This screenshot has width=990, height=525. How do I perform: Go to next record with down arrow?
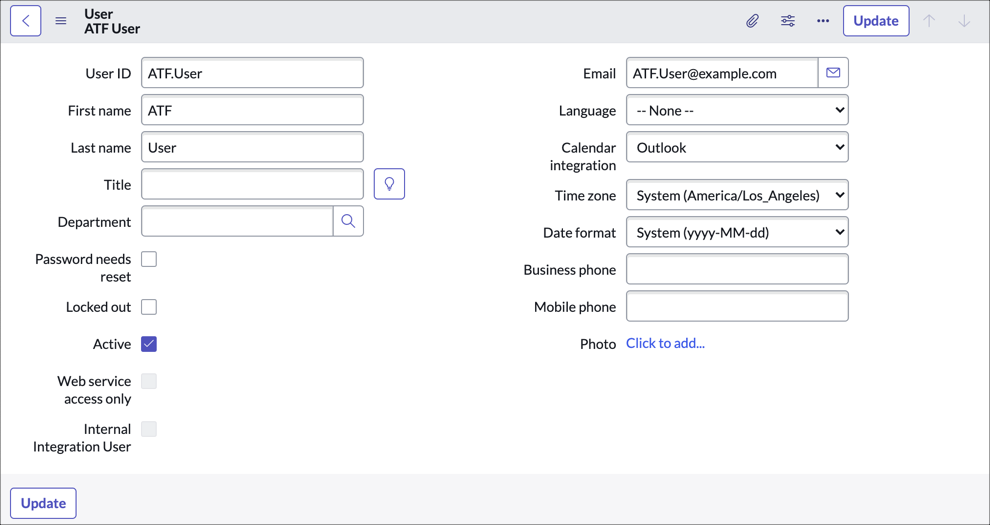964,21
